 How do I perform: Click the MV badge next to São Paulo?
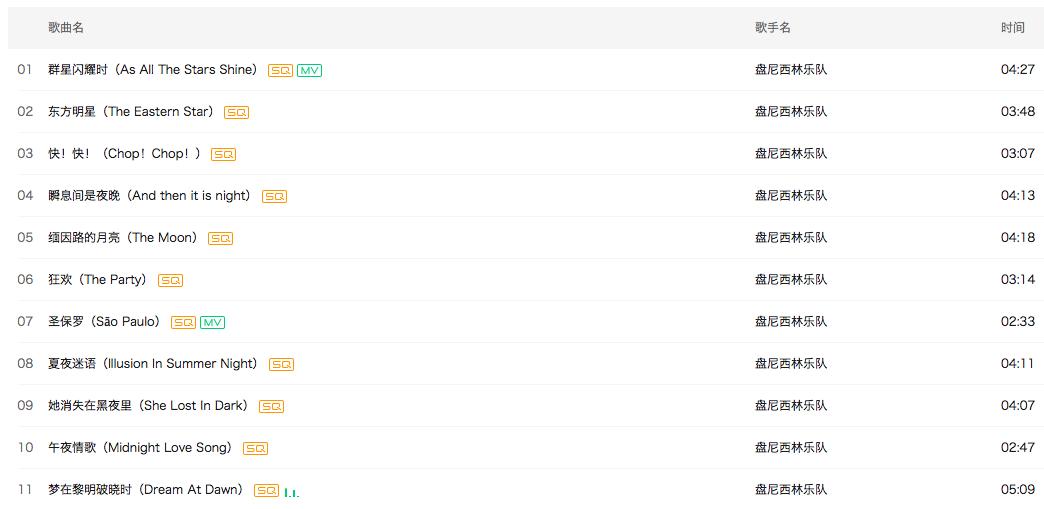(212, 323)
